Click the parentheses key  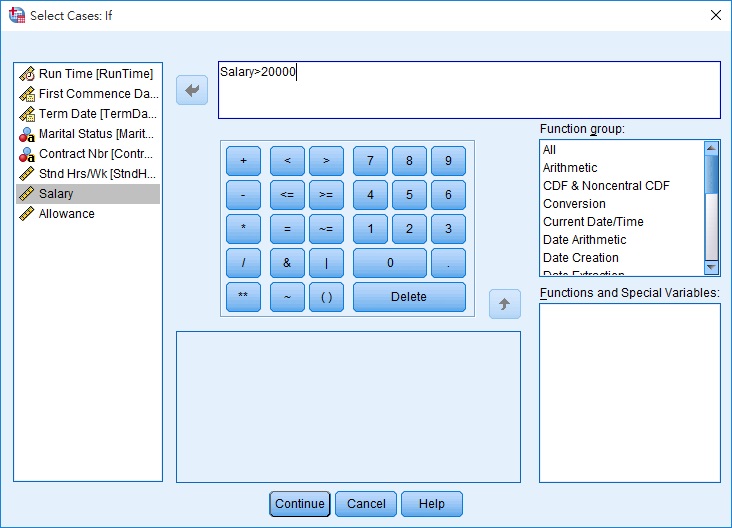(326, 297)
